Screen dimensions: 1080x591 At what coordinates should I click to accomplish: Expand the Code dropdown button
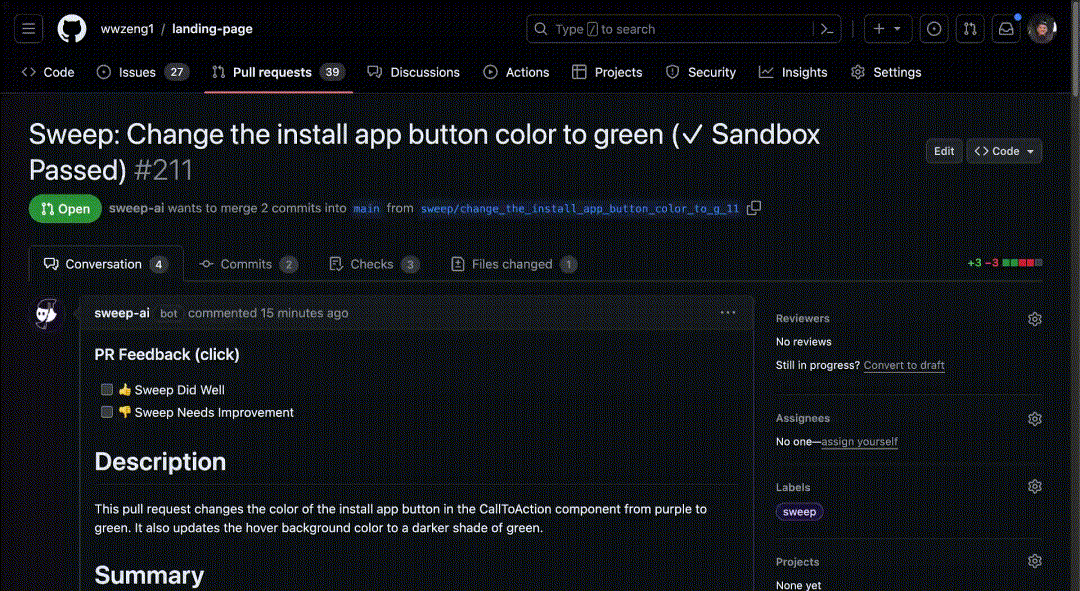click(x=1004, y=151)
